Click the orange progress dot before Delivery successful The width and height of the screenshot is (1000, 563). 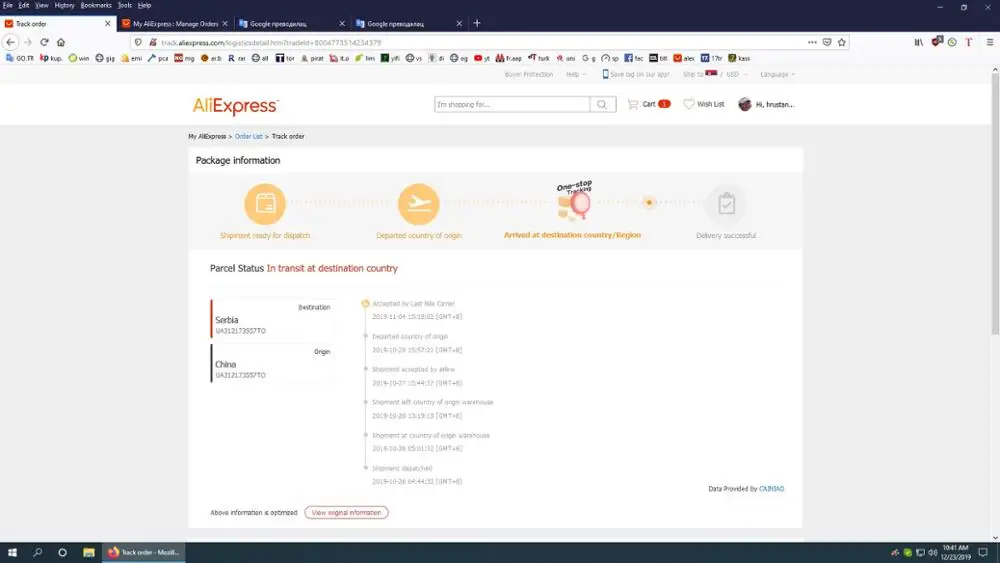click(x=649, y=202)
